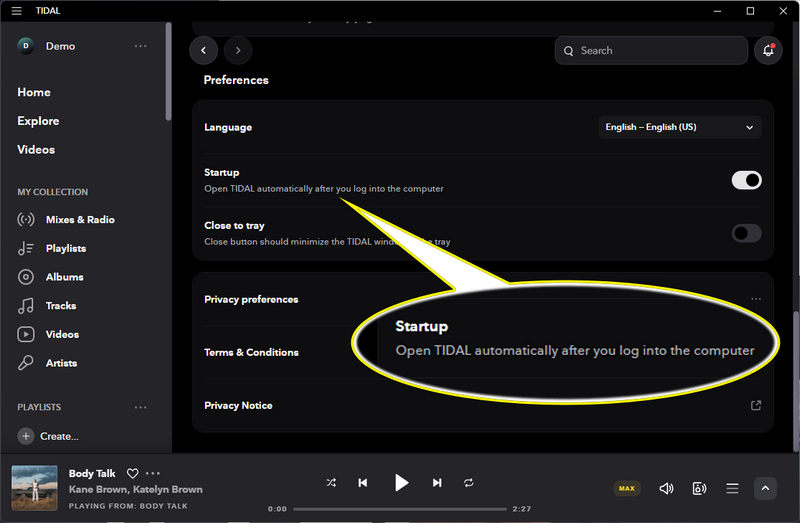Click the Mixes & Radio broadcast icon
This screenshot has width=800, height=523.
point(26,219)
